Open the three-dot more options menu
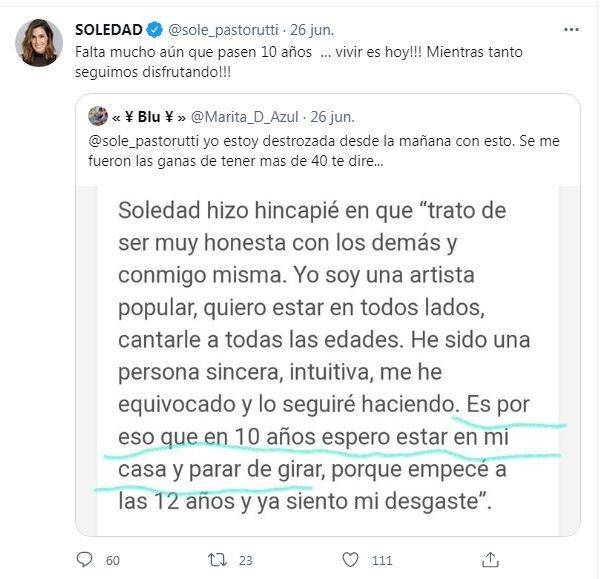This screenshot has height=579, width=605. 571,30
